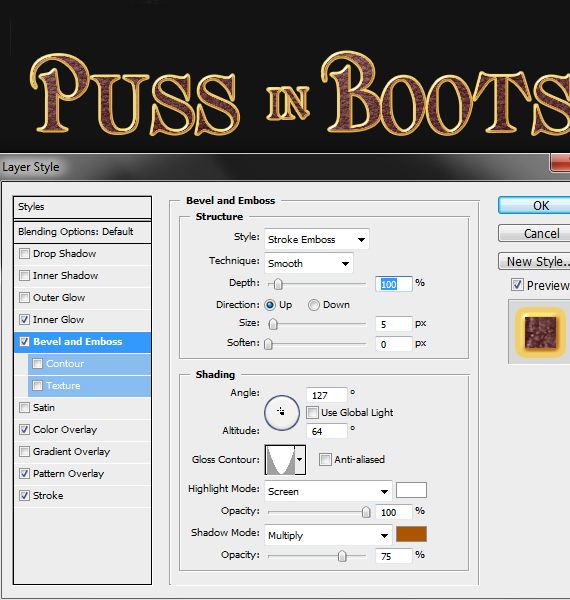The height and width of the screenshot is (600, 570).
Task: Select the Down direction radio button
Action: click(314, 305)
